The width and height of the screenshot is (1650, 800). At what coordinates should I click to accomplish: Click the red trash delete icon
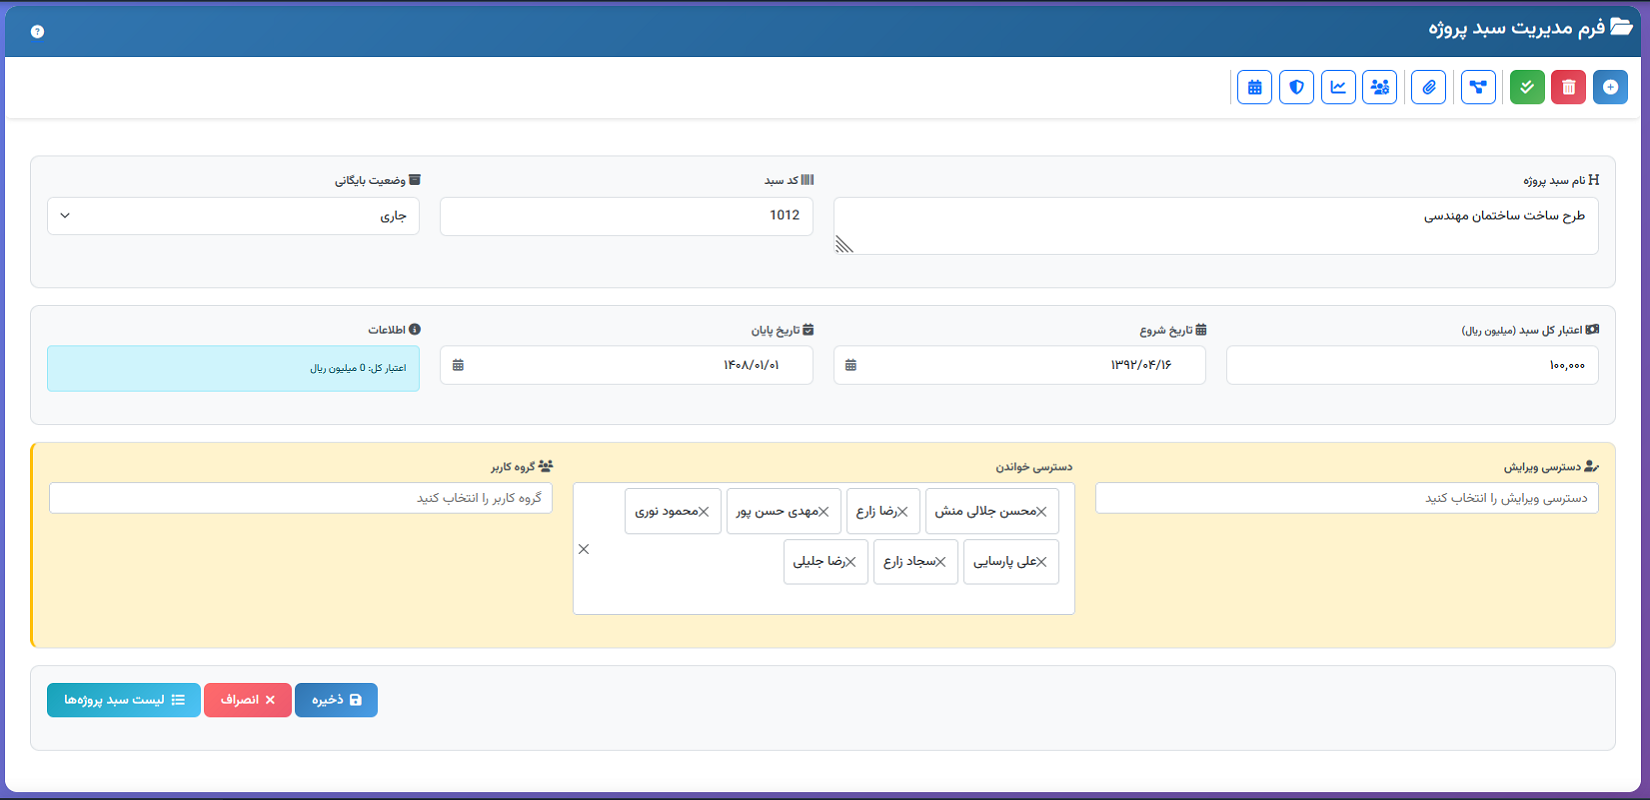pyautogui.click(x=1568, y=87)
